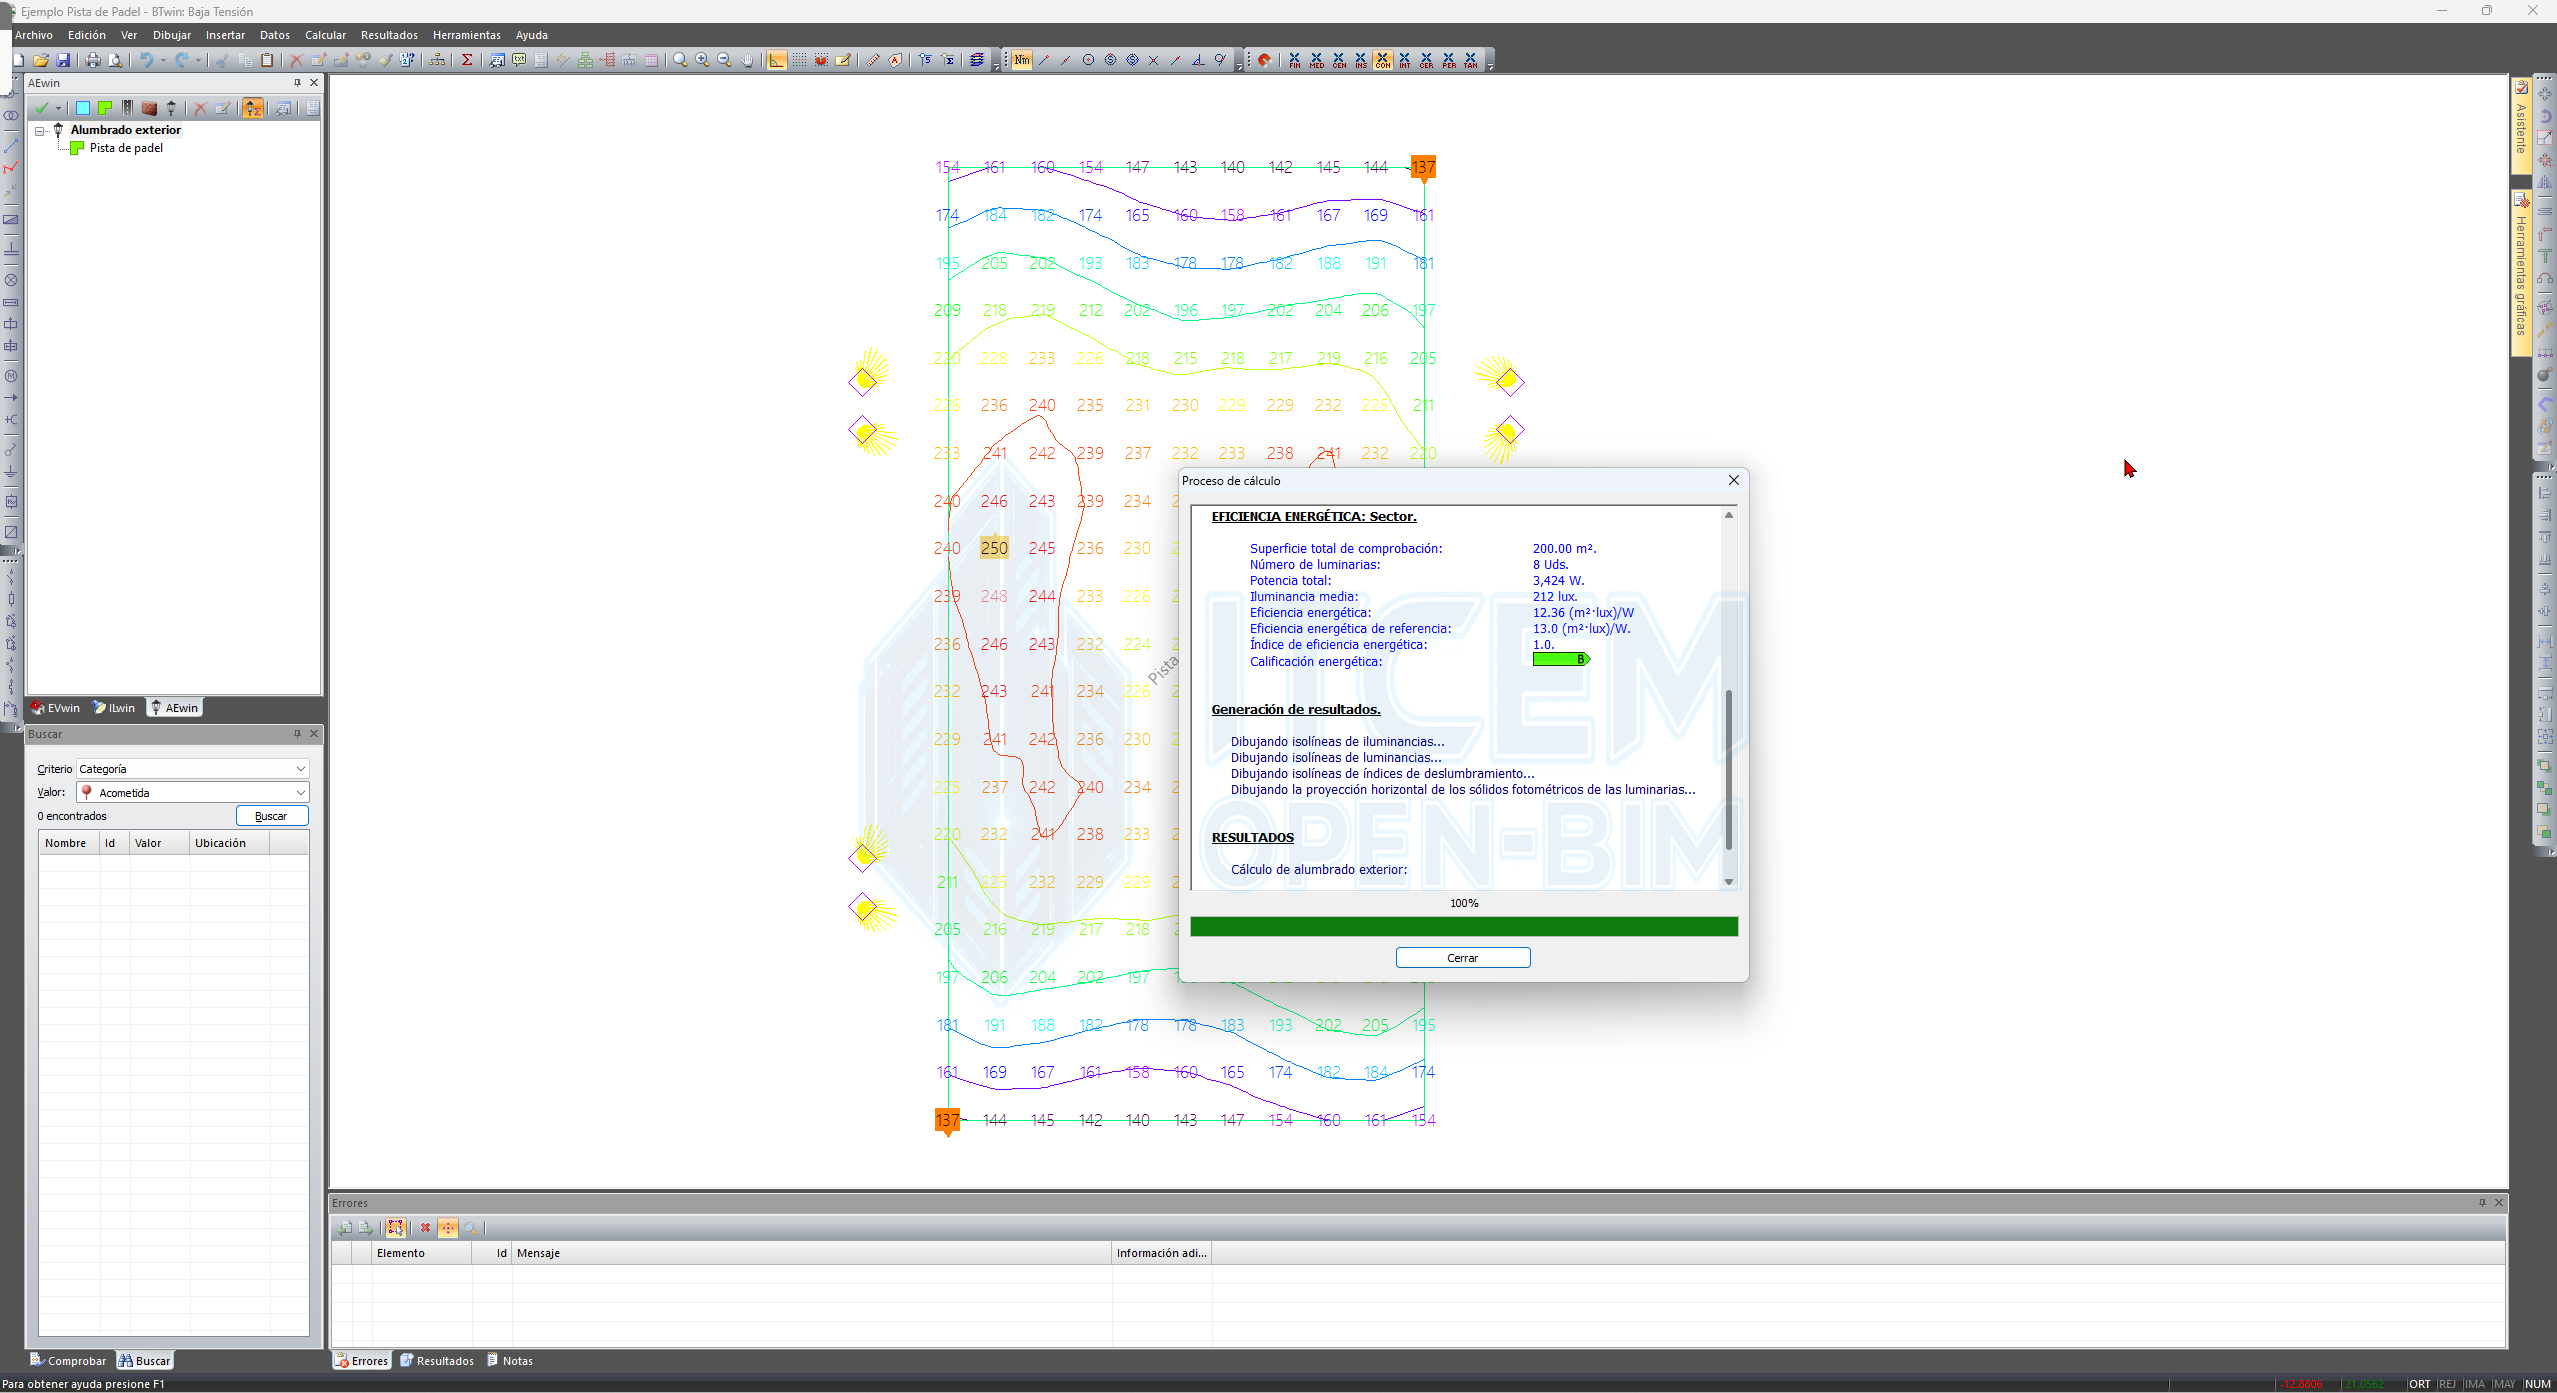This screenshot has height=1393, width=2557.
Task: Select the Zoom in magnifier tool
Action: click(702, 61)
